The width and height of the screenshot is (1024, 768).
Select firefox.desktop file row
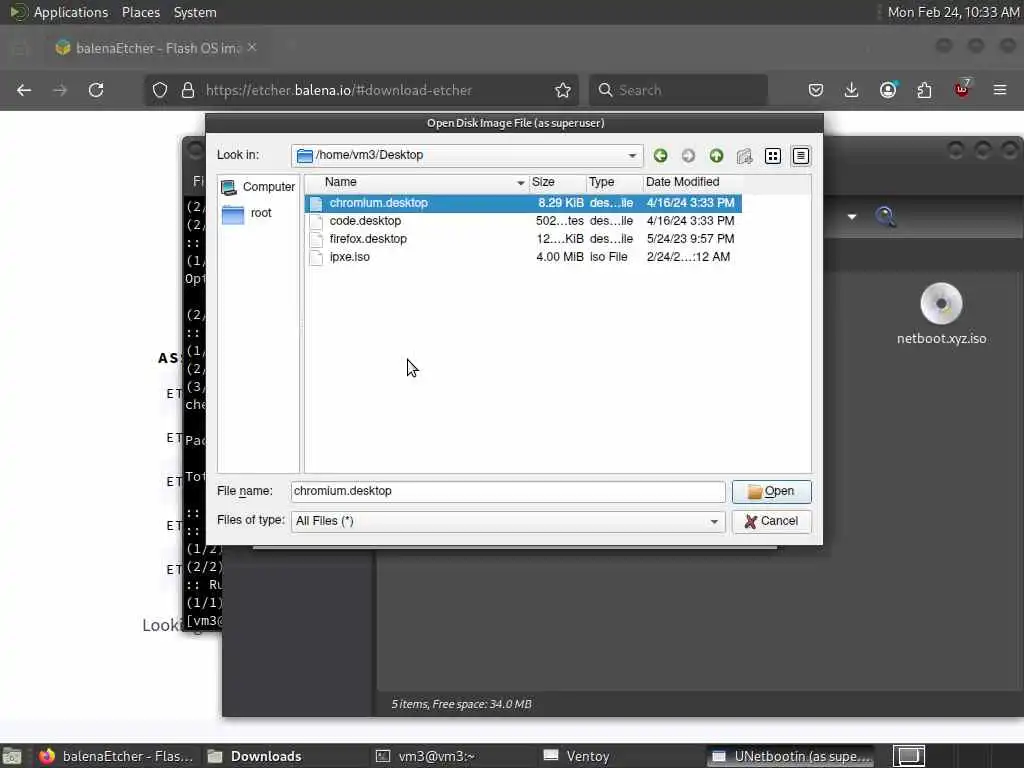[x=523, y=239]
